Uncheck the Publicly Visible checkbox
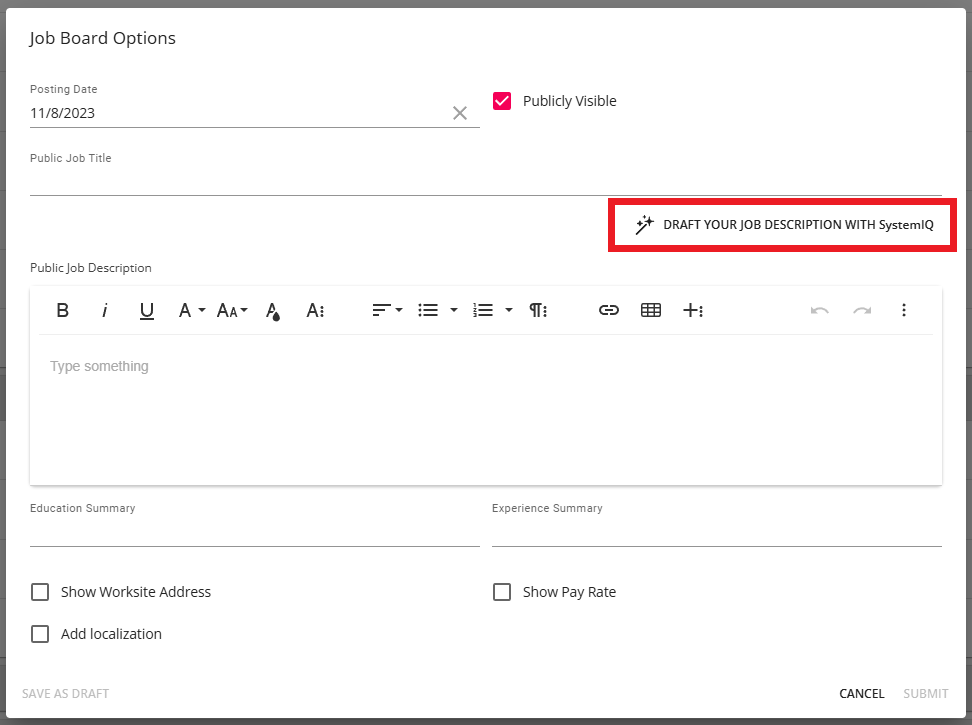 click(x=502, y=101)
